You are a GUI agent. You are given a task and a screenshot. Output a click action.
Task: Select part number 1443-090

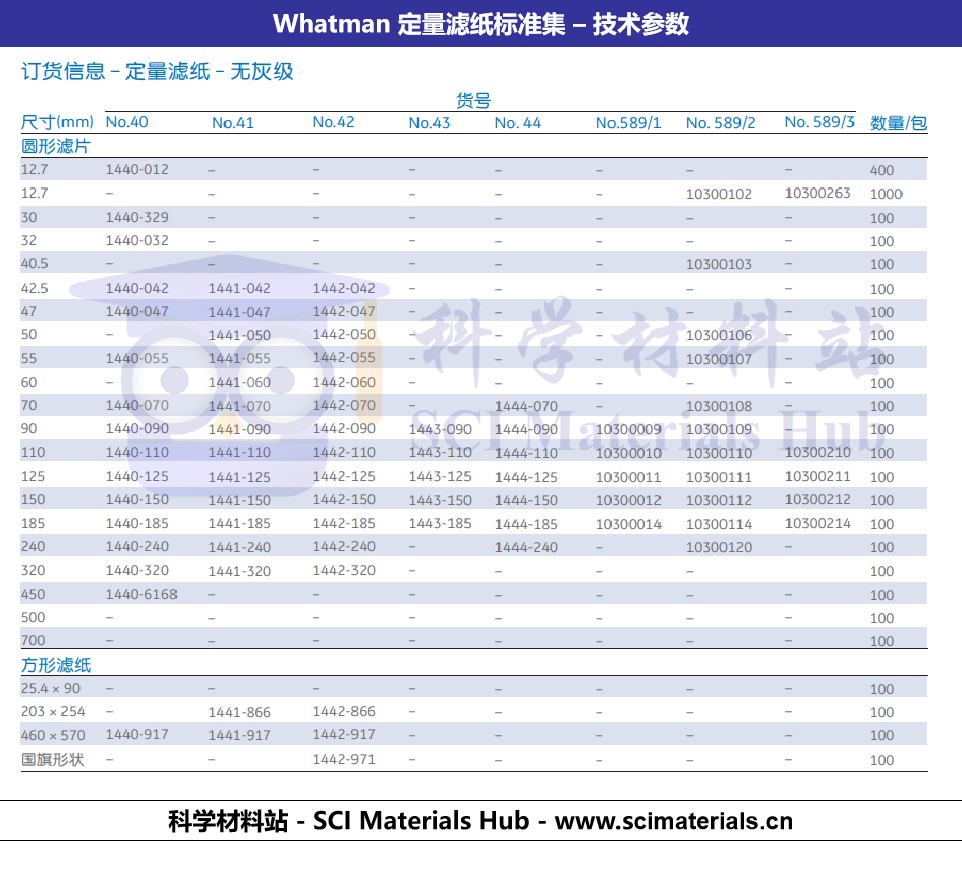pos(440,430)
